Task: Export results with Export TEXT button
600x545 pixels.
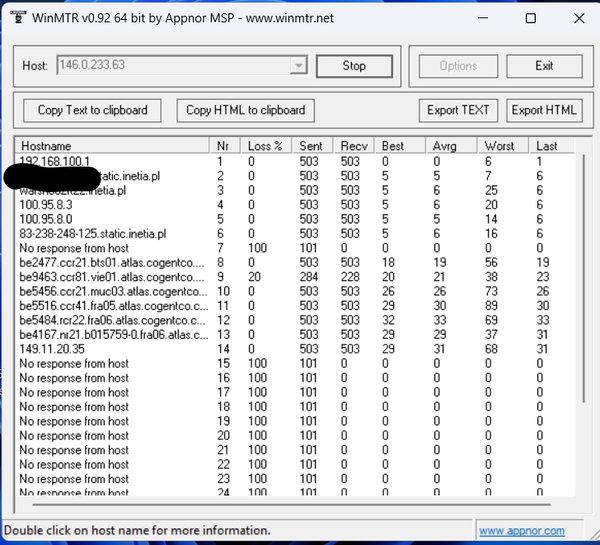Action: click(458, 110)
